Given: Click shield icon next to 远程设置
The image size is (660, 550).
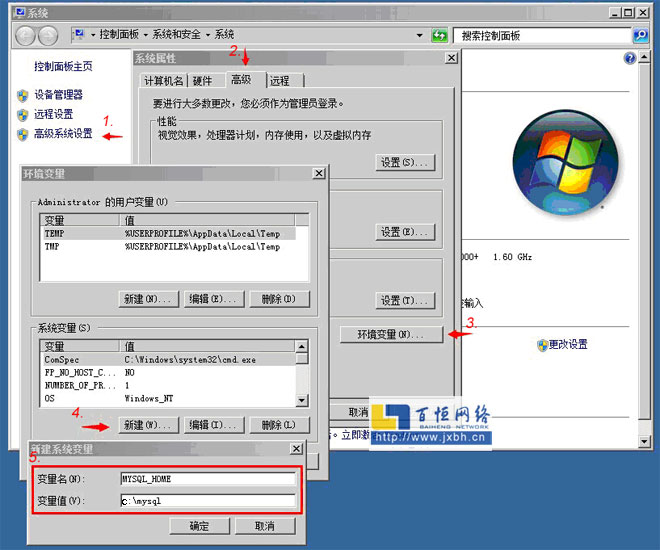Looking at the screenshot, I should tap(22, 115).
